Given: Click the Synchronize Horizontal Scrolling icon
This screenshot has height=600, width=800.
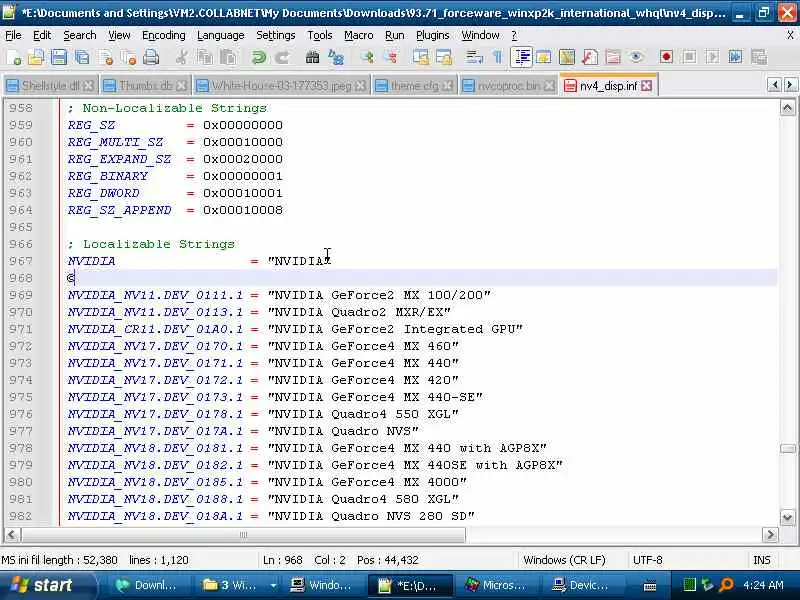Looking at the screenshot, I should tap(444, 57).
